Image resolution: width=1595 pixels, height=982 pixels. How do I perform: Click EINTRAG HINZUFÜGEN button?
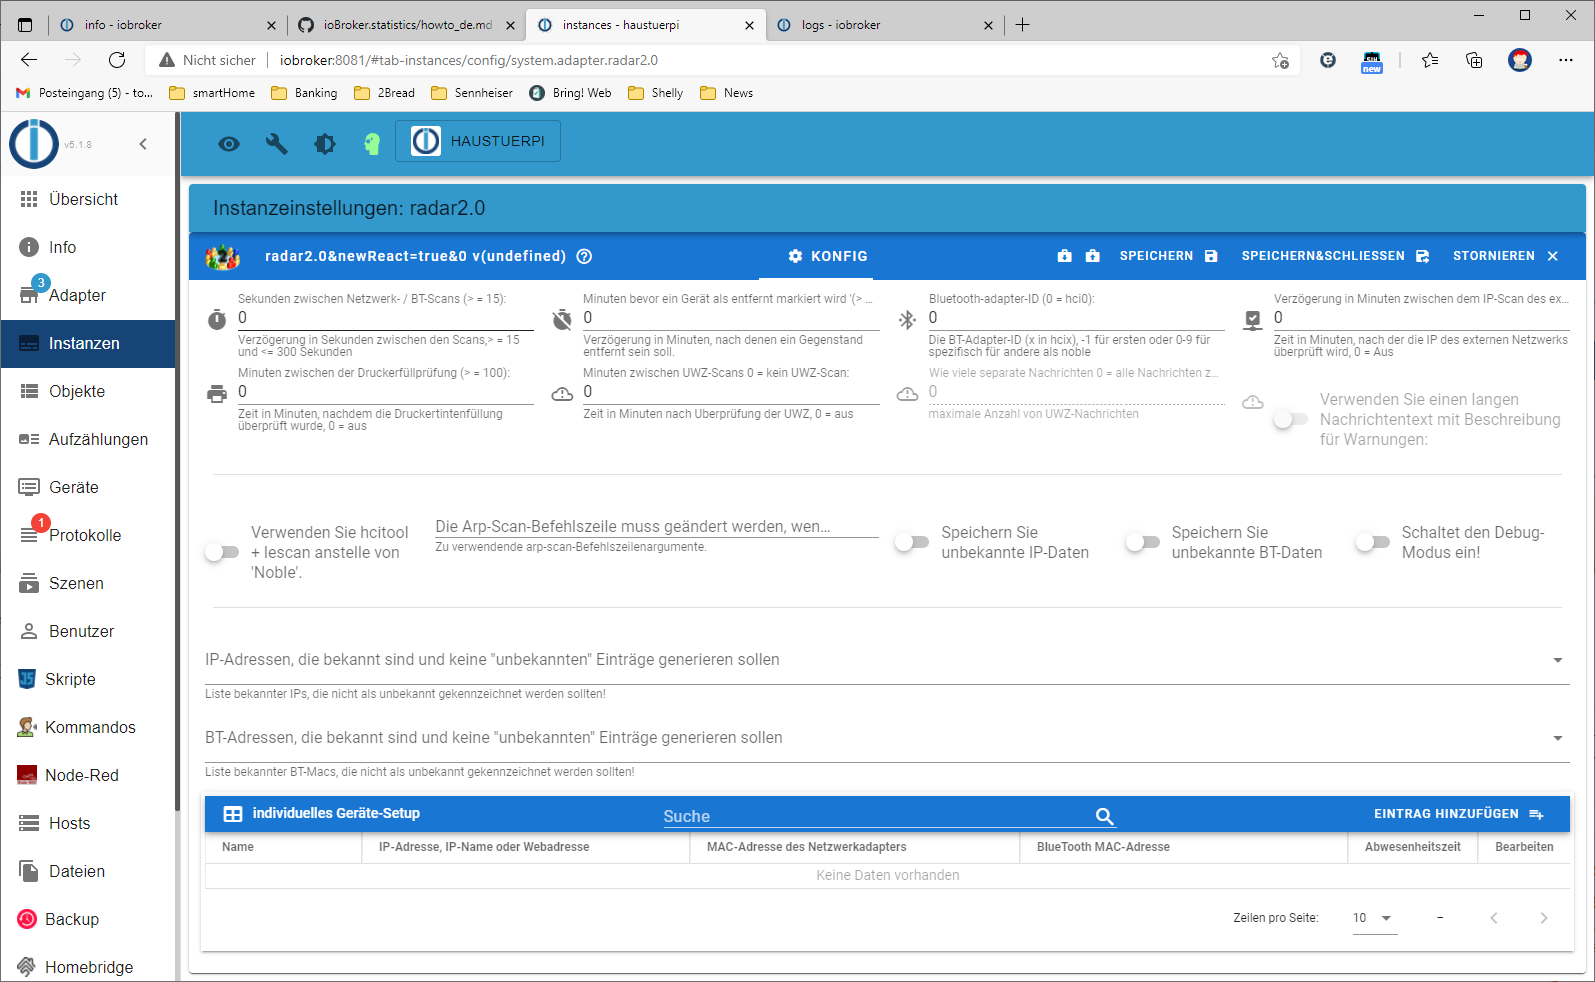coord(1458,814)
